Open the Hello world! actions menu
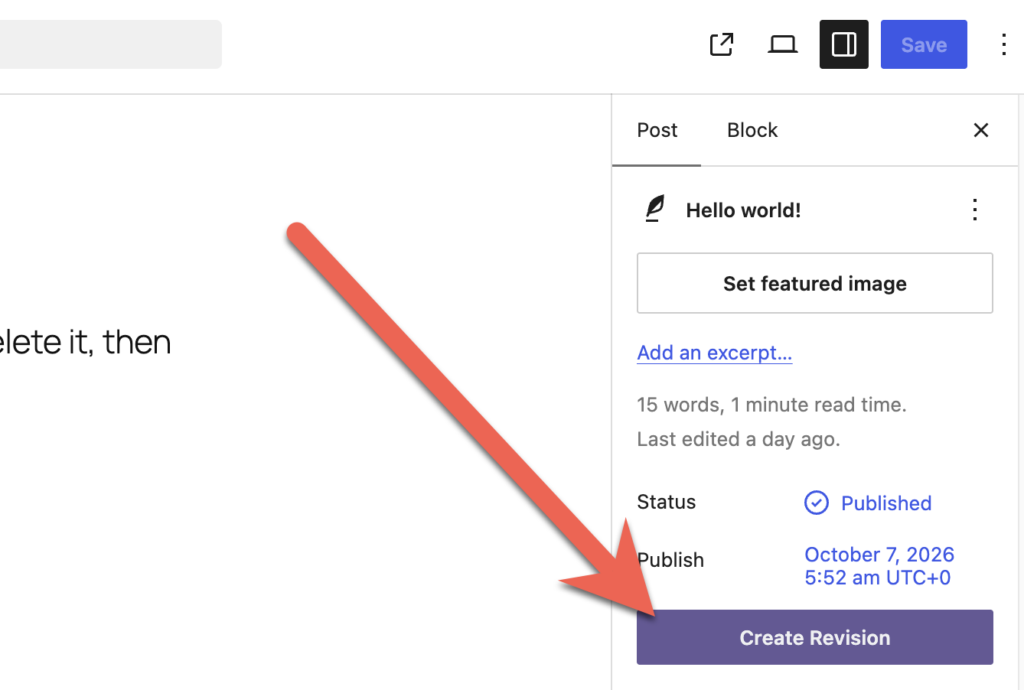The height and width of the screenshot is (690, 1024). click(974, 210)
